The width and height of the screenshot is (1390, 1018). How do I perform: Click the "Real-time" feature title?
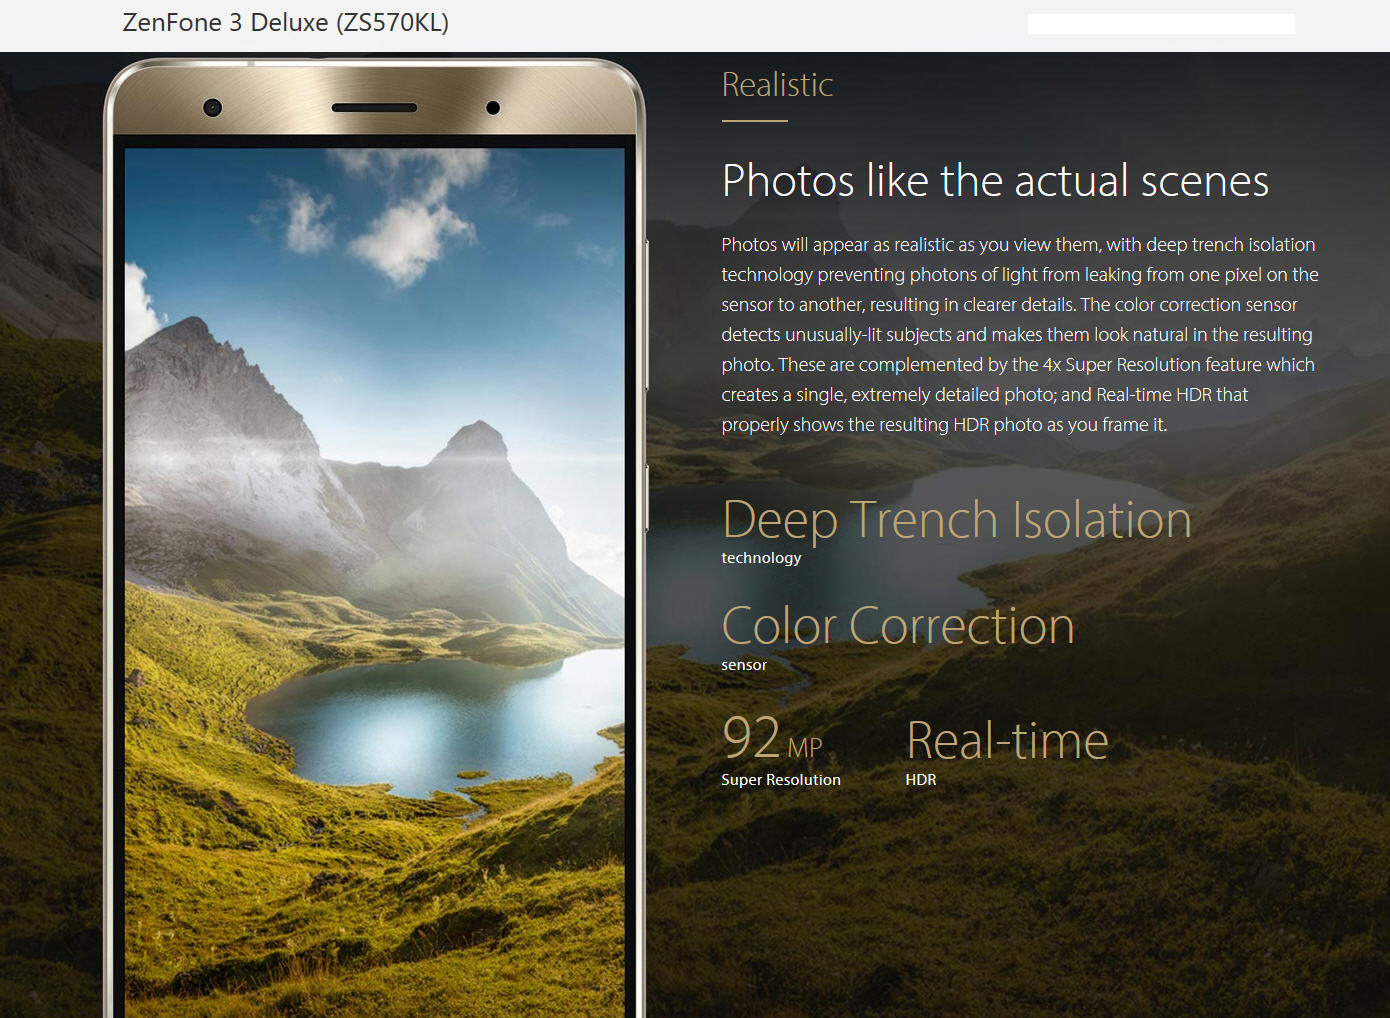pos(1006,741)
